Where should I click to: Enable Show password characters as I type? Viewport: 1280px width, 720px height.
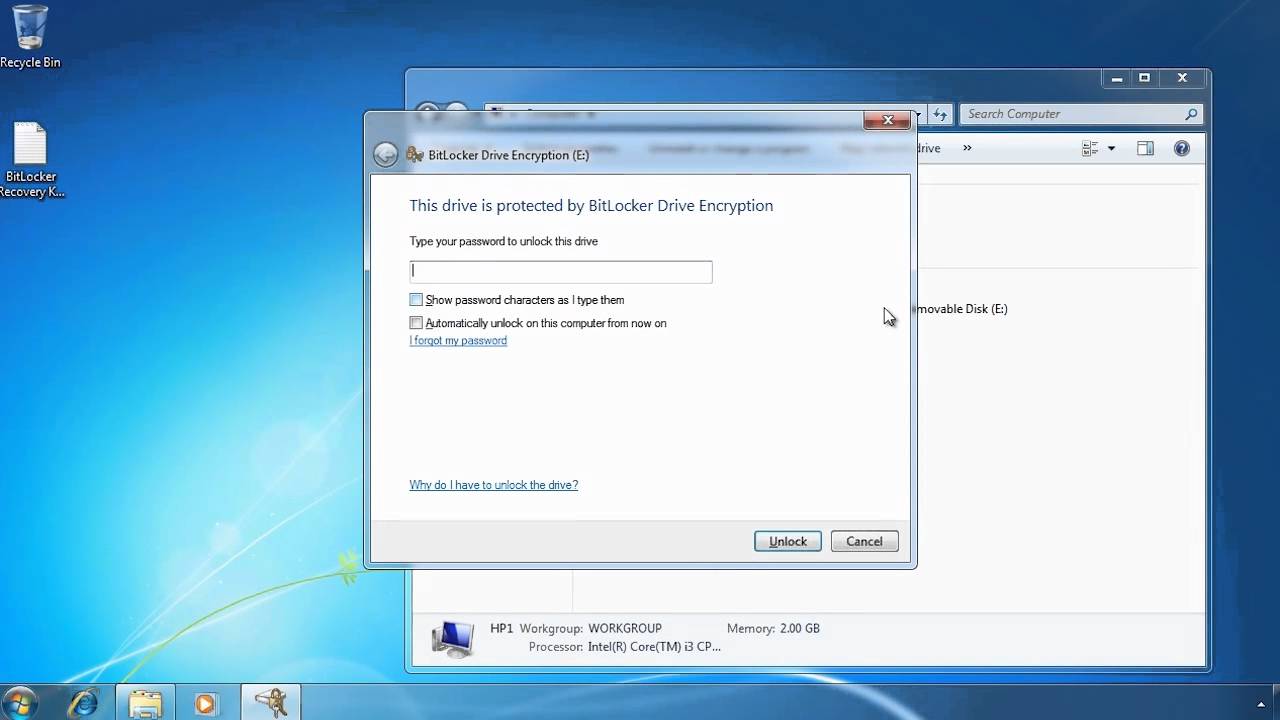pyautogui.click(x=416, y=300)
